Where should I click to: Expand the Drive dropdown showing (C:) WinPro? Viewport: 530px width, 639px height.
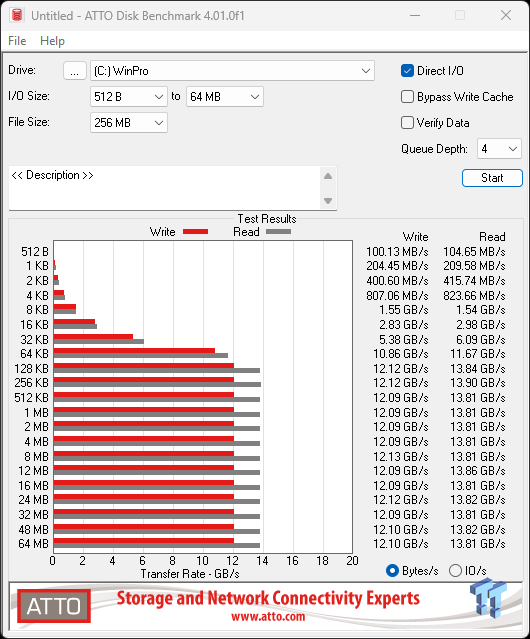232,71
